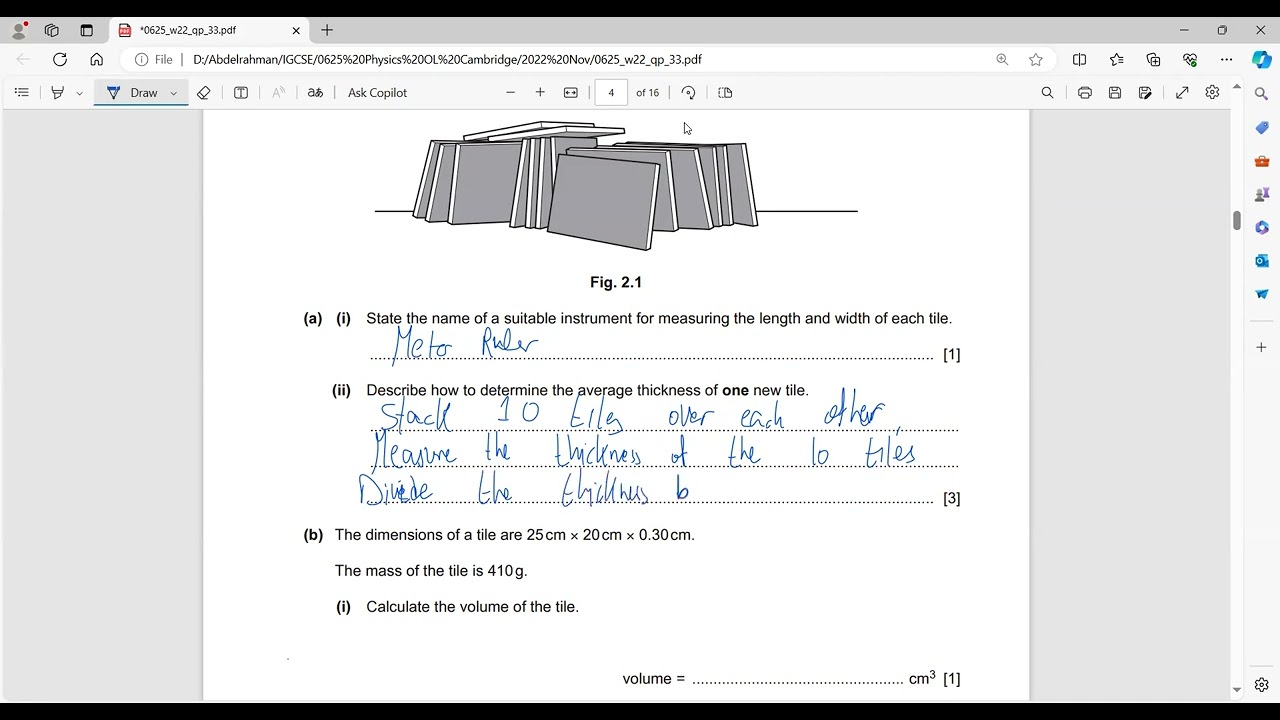Click text 'The mass of the tile is 410g.'
1280x720 pixels.
coord(431,571)
